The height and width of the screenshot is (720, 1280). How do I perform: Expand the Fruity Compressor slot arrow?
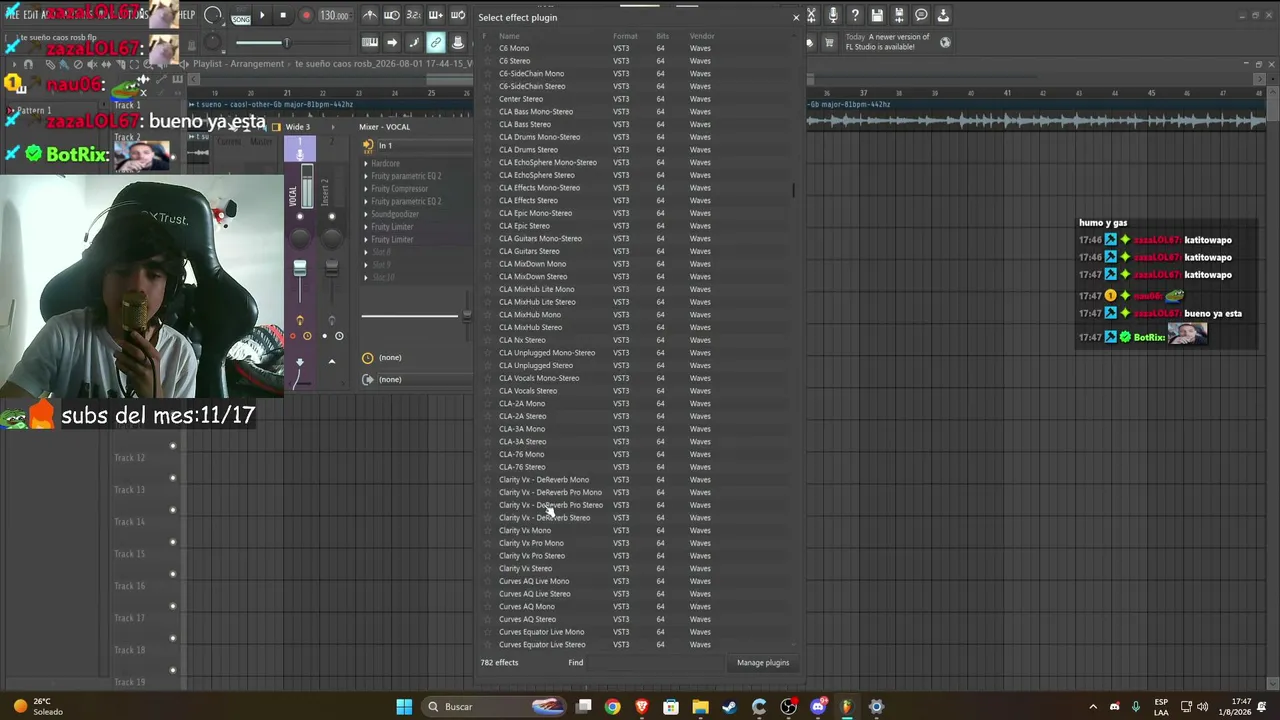366,189
